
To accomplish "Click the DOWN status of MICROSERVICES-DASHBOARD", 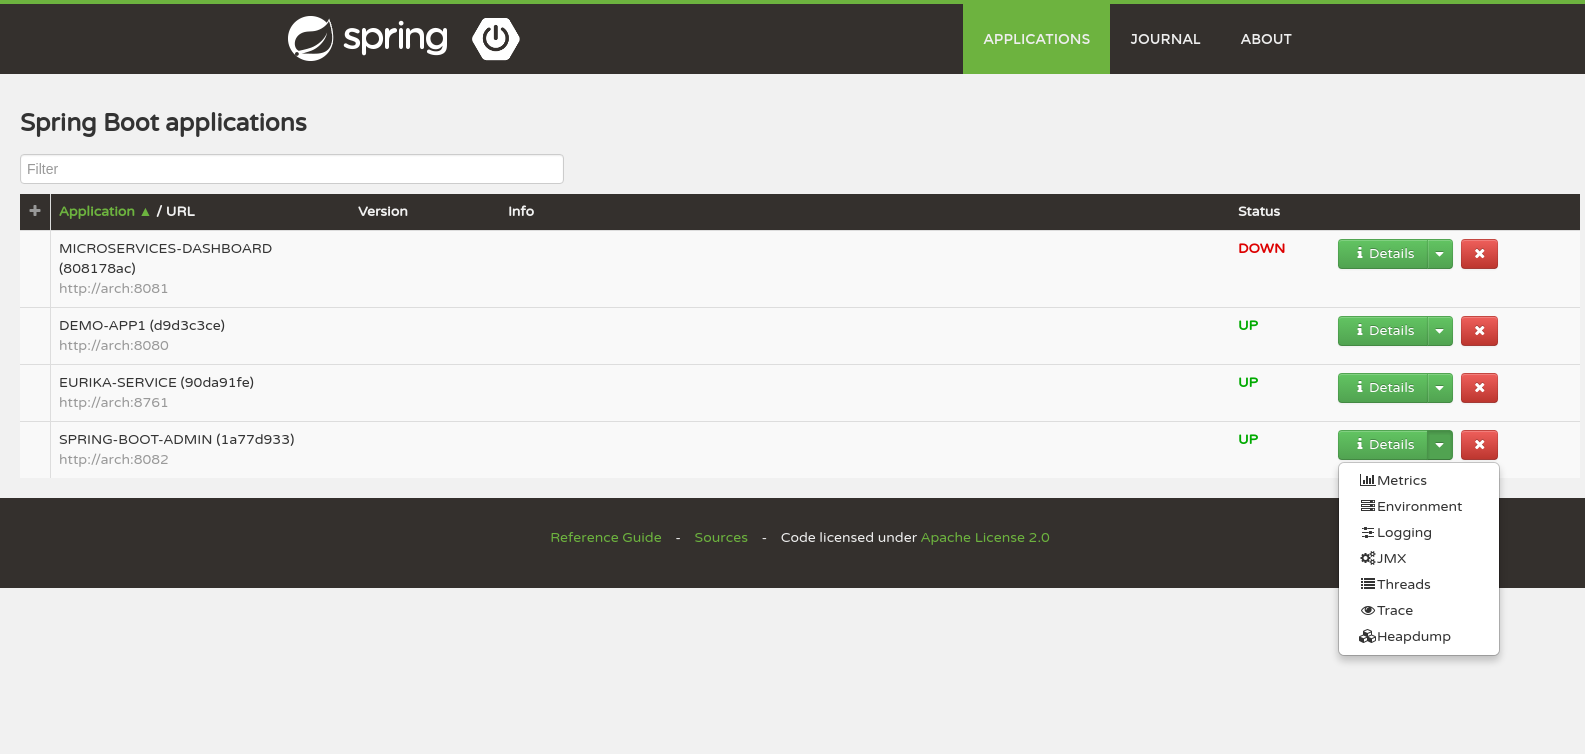I will tap(1261, 248).
